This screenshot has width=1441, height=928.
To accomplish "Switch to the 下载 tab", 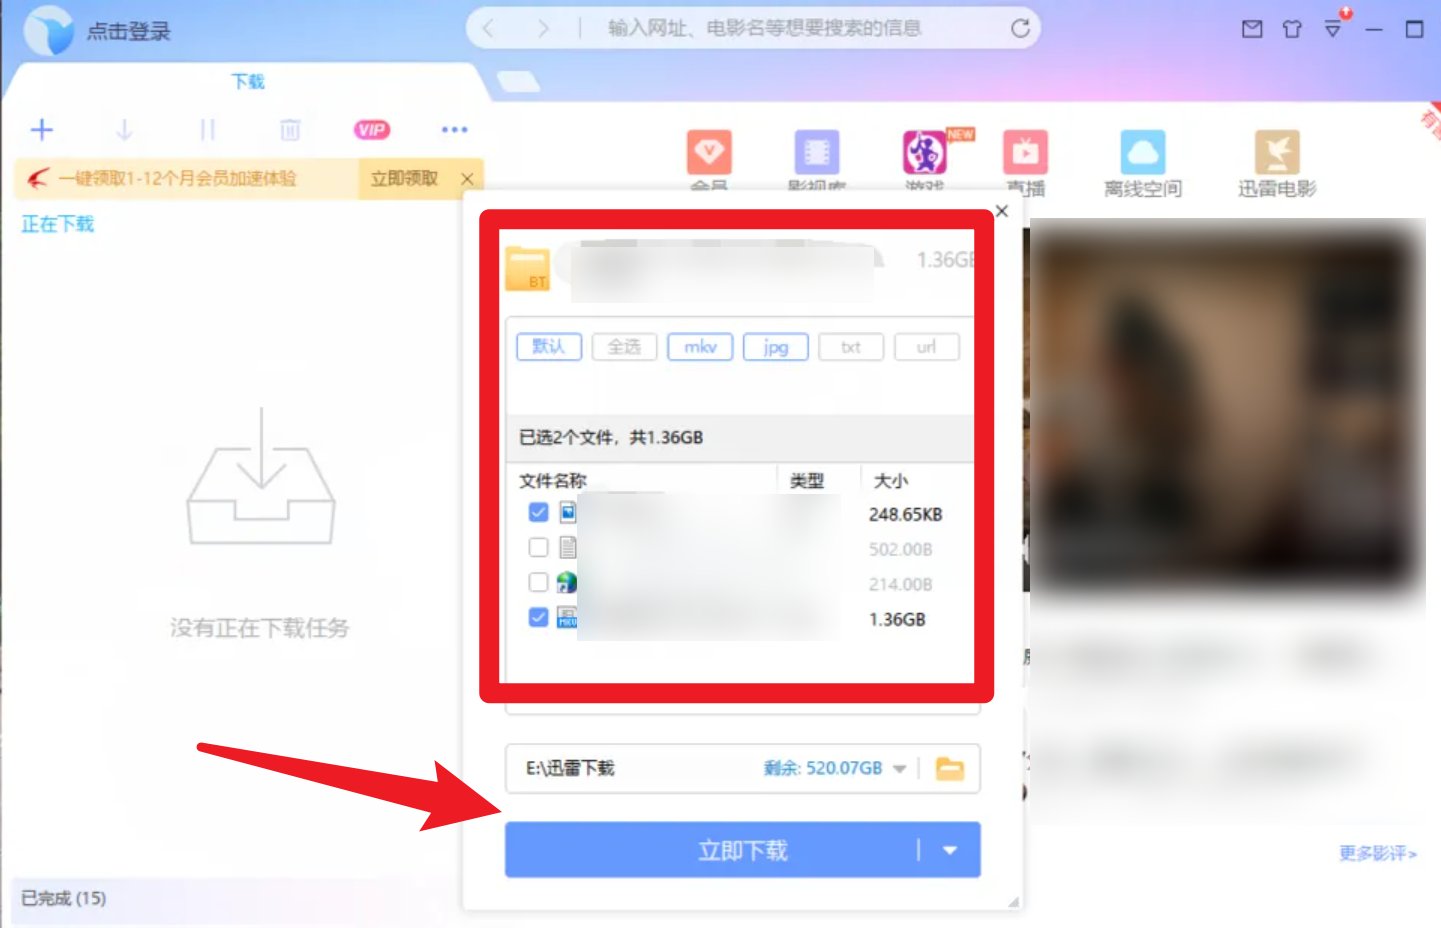I will (x=247, y=81).
